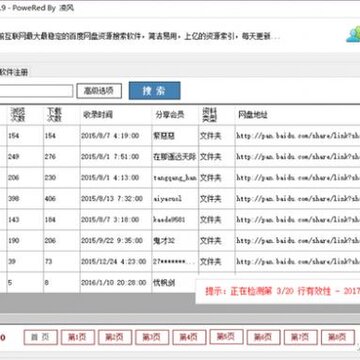
Task: Click view count 249
Action: [x=14, y=157]
